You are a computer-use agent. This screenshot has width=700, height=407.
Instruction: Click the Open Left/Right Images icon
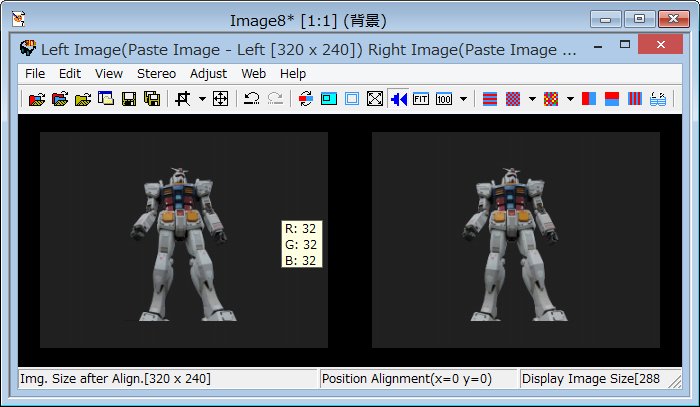[x=60, y=99]
